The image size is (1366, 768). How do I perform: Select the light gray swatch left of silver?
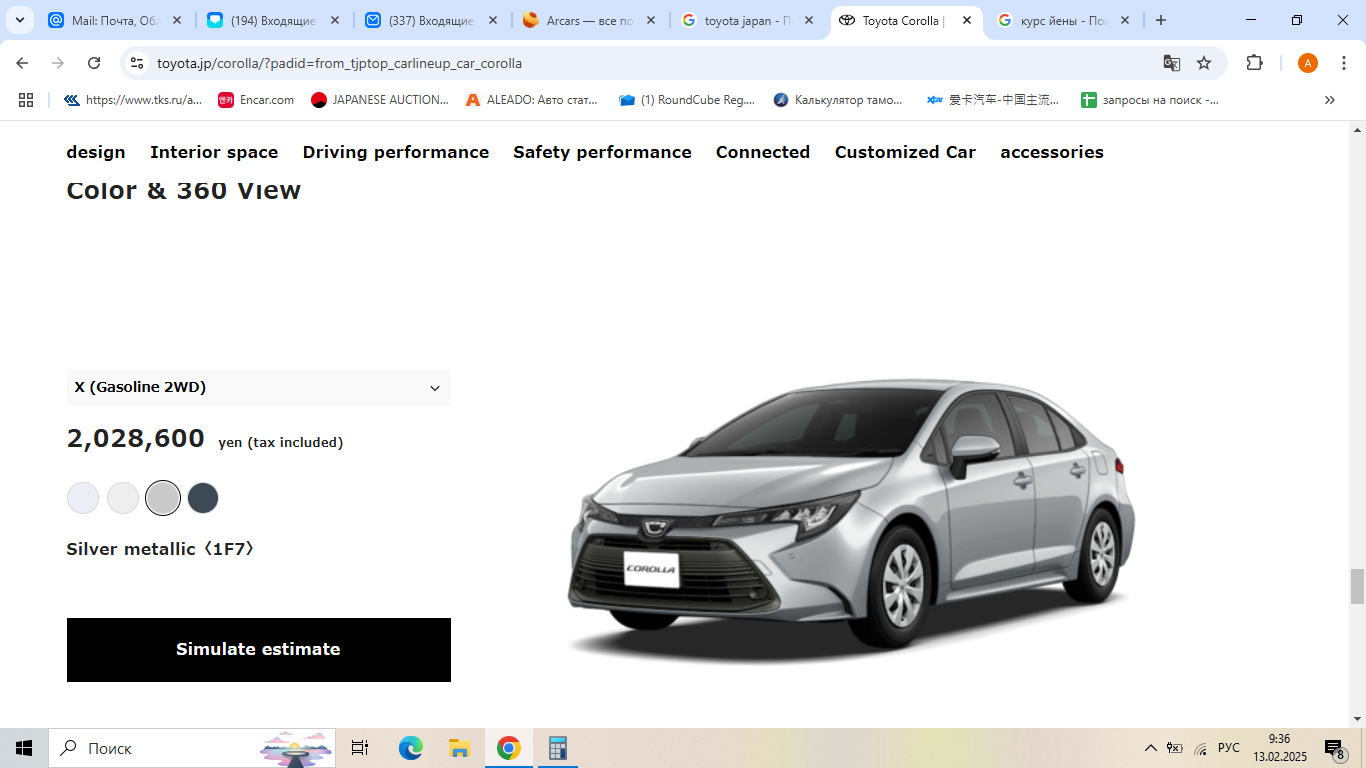coord(123,498)
